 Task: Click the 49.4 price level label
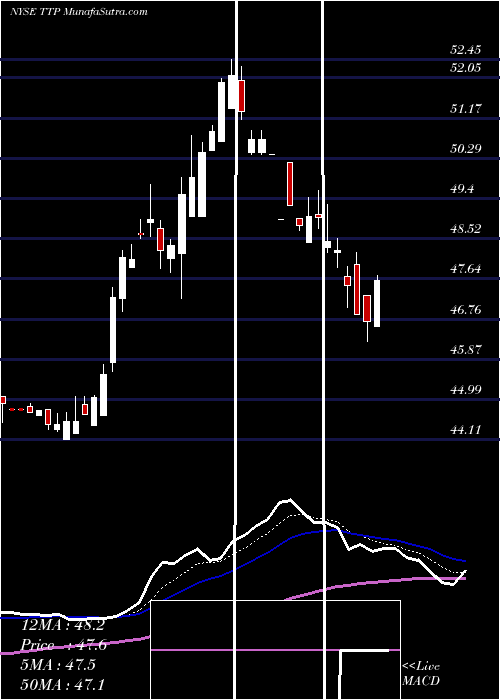click(462, 189)
